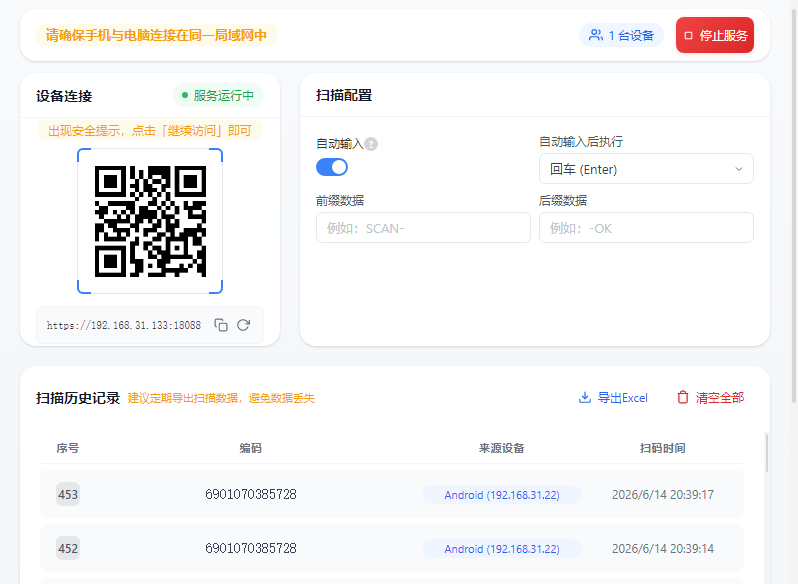This screenshot has width=798, height=584.
Task: Click the 后缀数据 input field
Action: [646, 228]
